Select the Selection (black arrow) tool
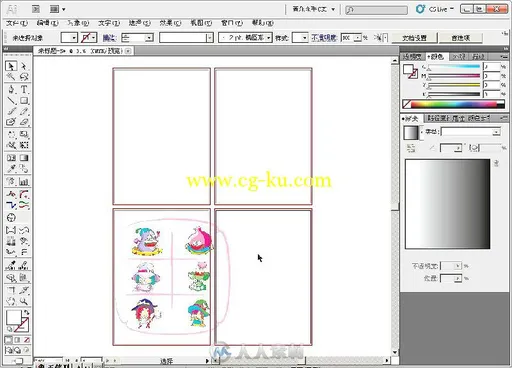The image size is (512, 368). coord(11,66)
